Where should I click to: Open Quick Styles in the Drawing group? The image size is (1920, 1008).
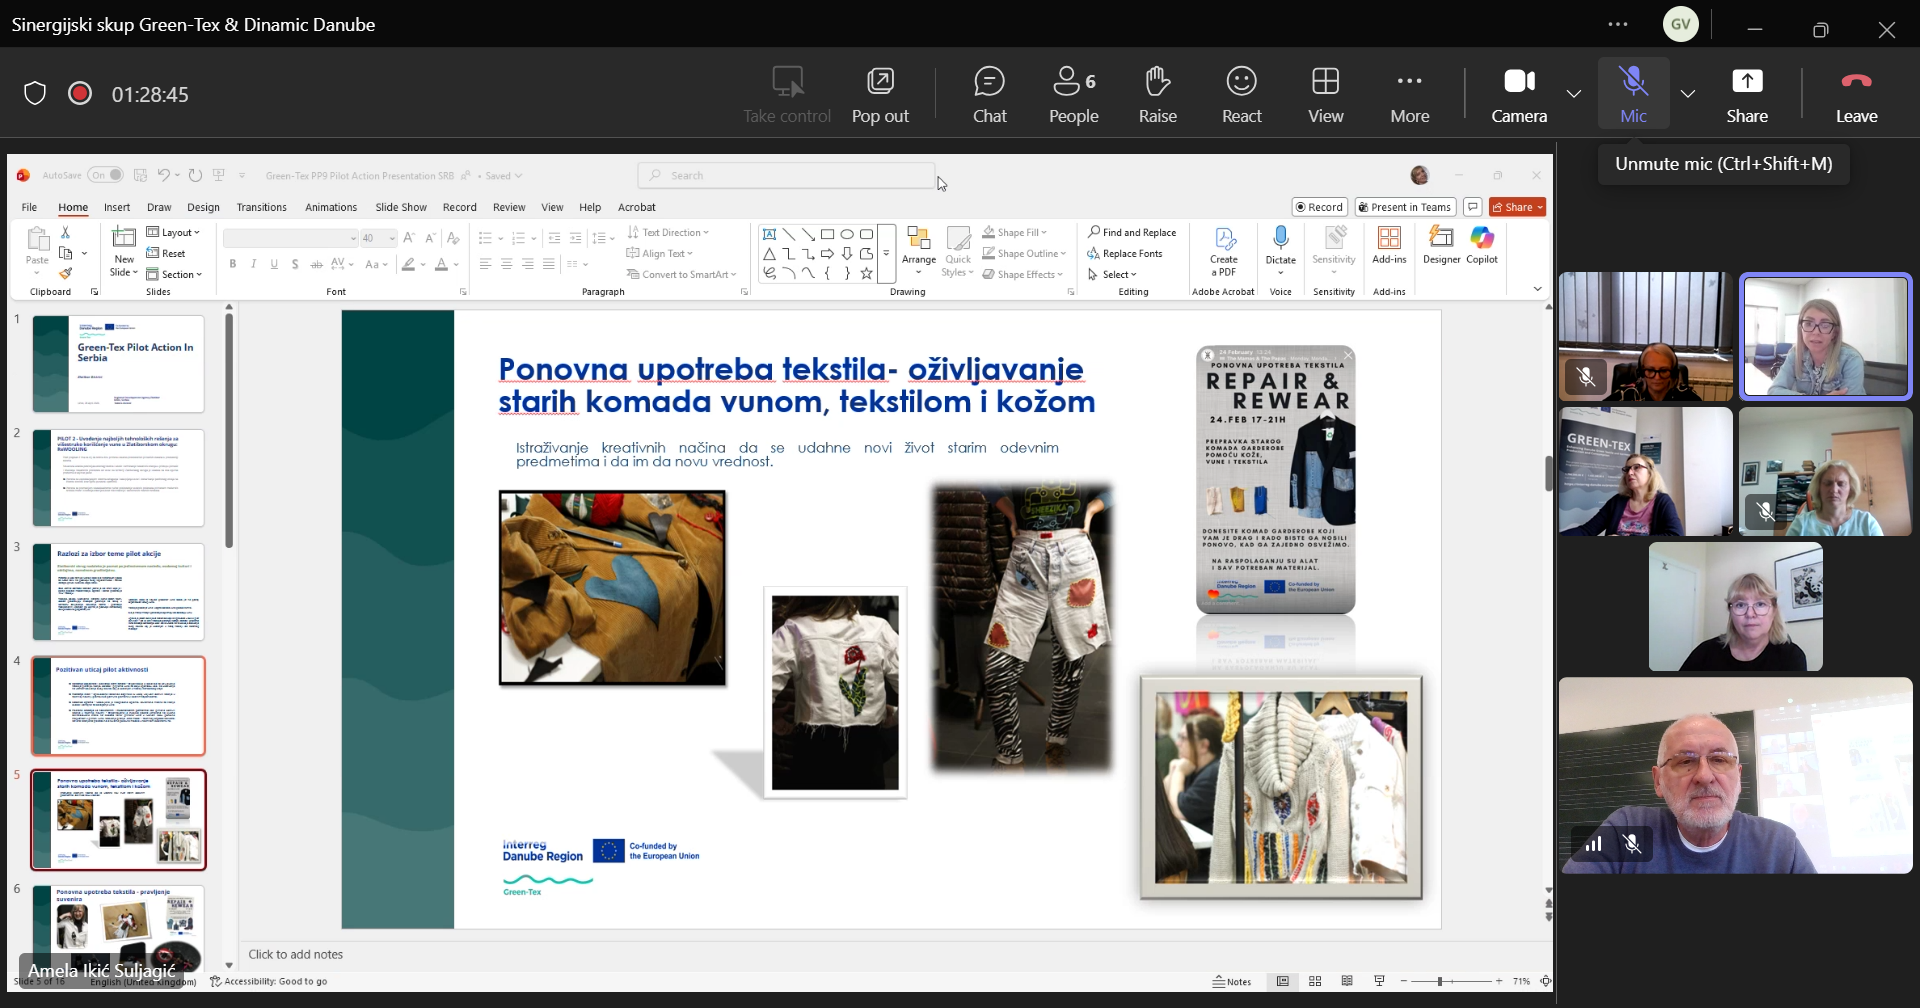pyautogui.click(x=958, y=252)
